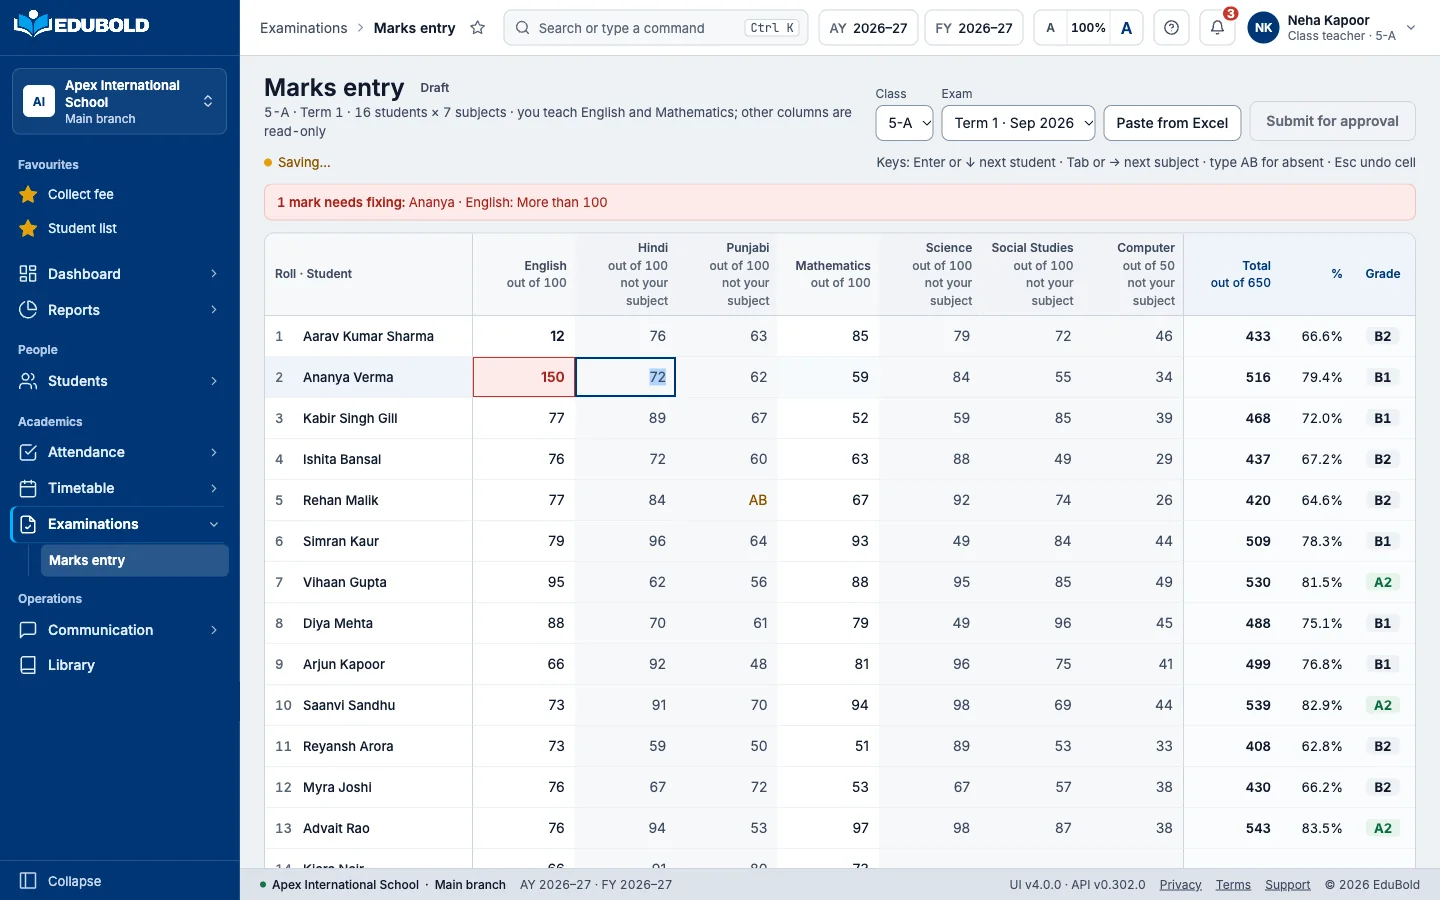1440x900 pixels.
Task: Select Ananya Verma's English mark 150
Action: pyautogui.click(x=524, y=377)
